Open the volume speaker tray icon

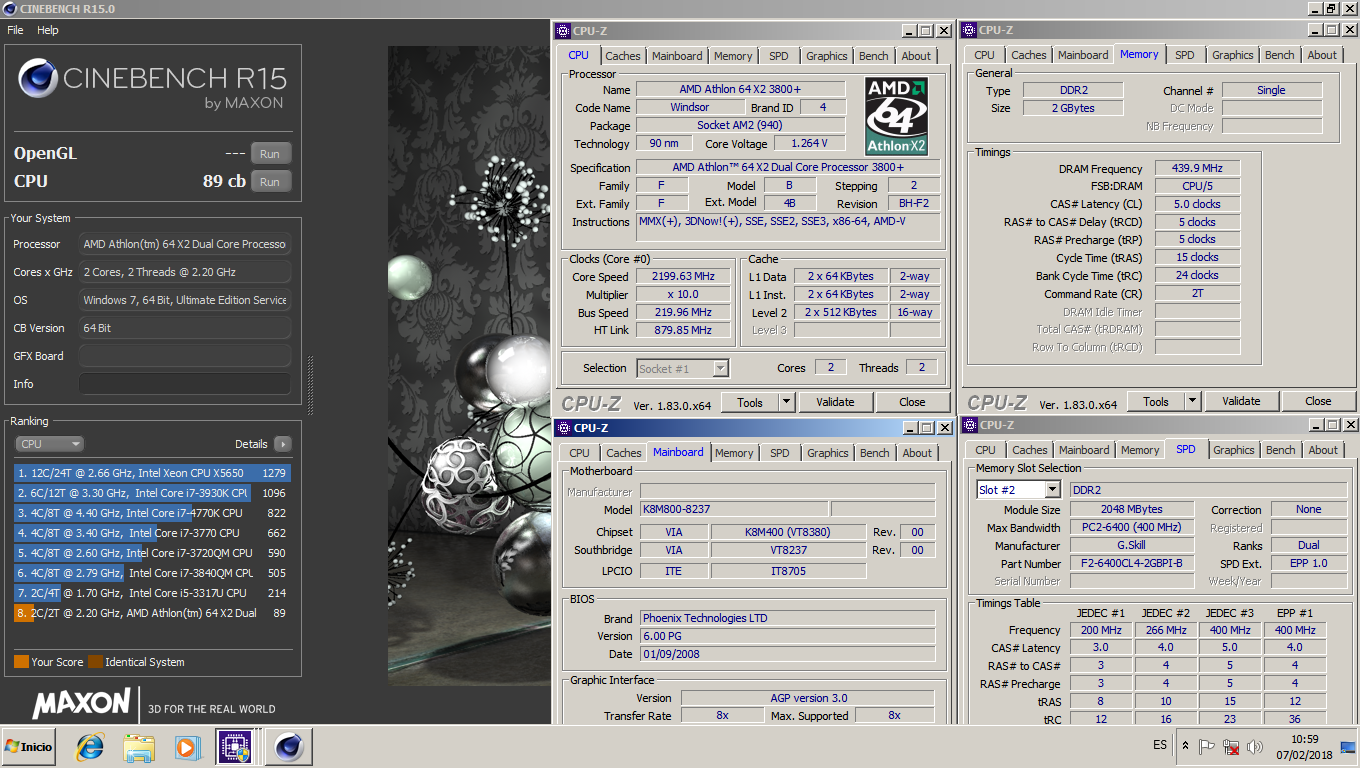1256,746
